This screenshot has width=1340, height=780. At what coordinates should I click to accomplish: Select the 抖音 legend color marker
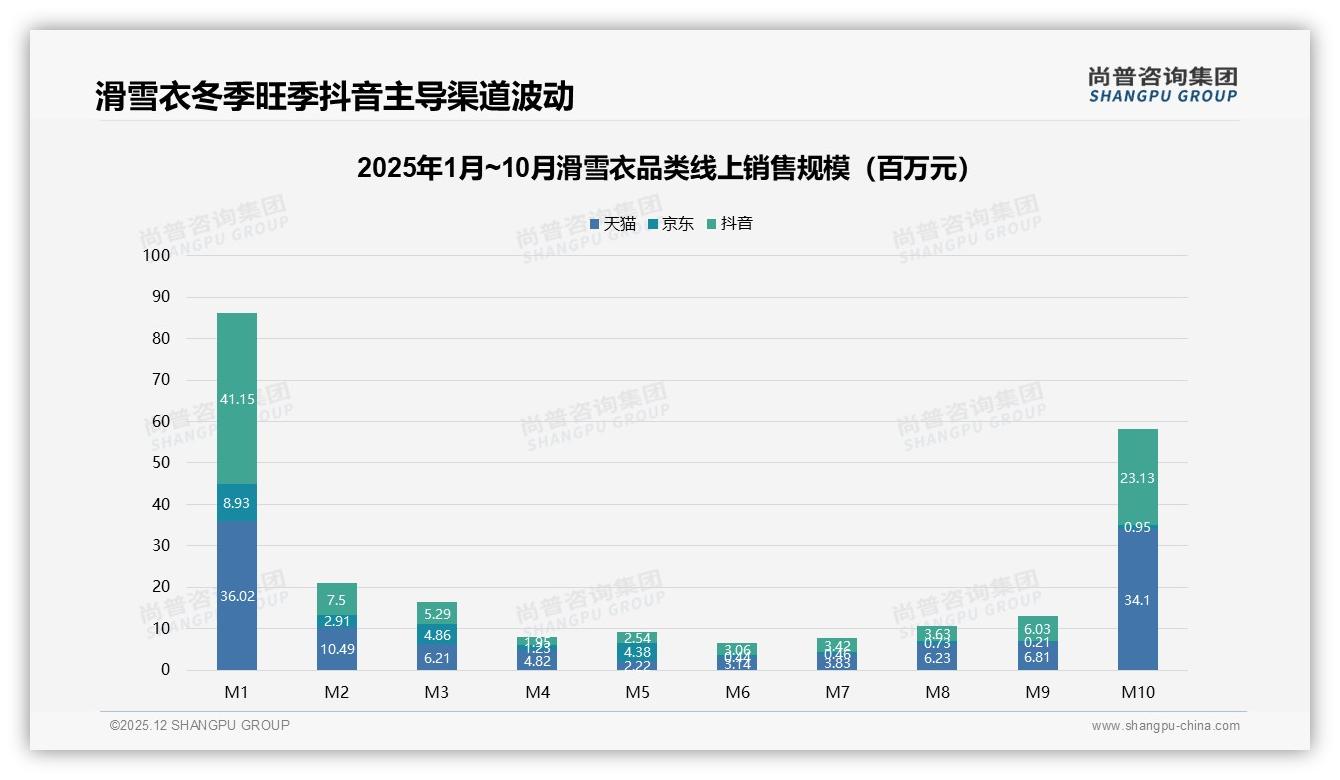click(x=710, y=224)
